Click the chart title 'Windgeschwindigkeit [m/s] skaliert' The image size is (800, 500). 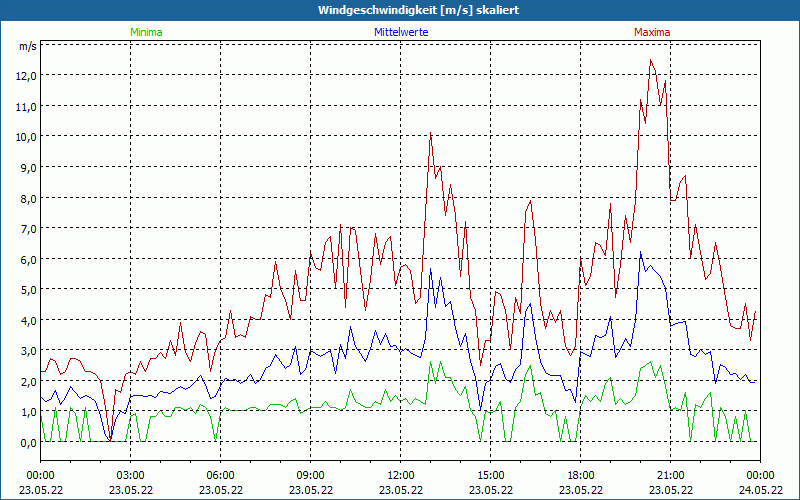(418, 10)
